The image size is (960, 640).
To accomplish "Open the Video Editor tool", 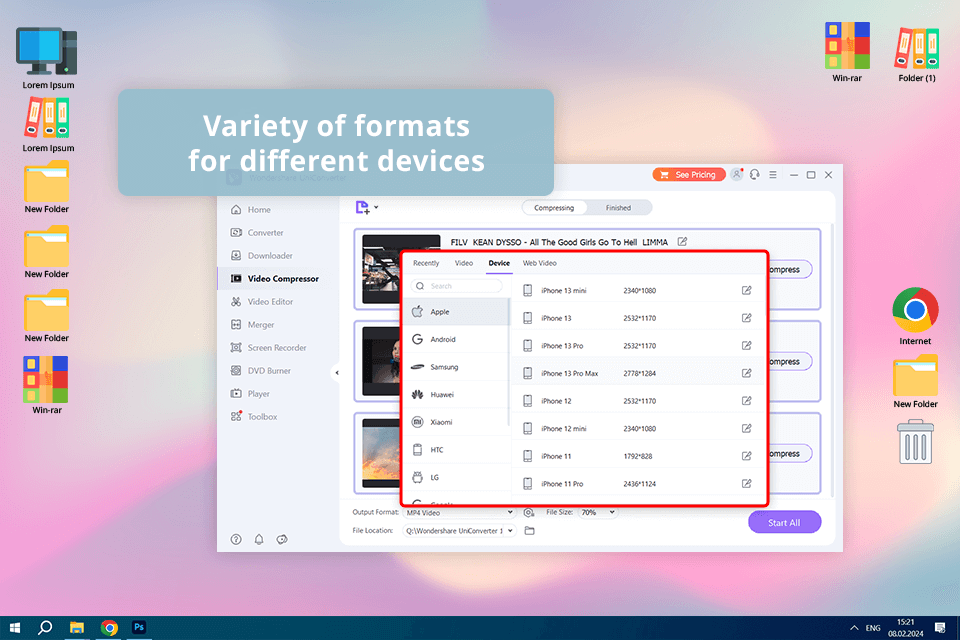I will [x=261, y=301].
